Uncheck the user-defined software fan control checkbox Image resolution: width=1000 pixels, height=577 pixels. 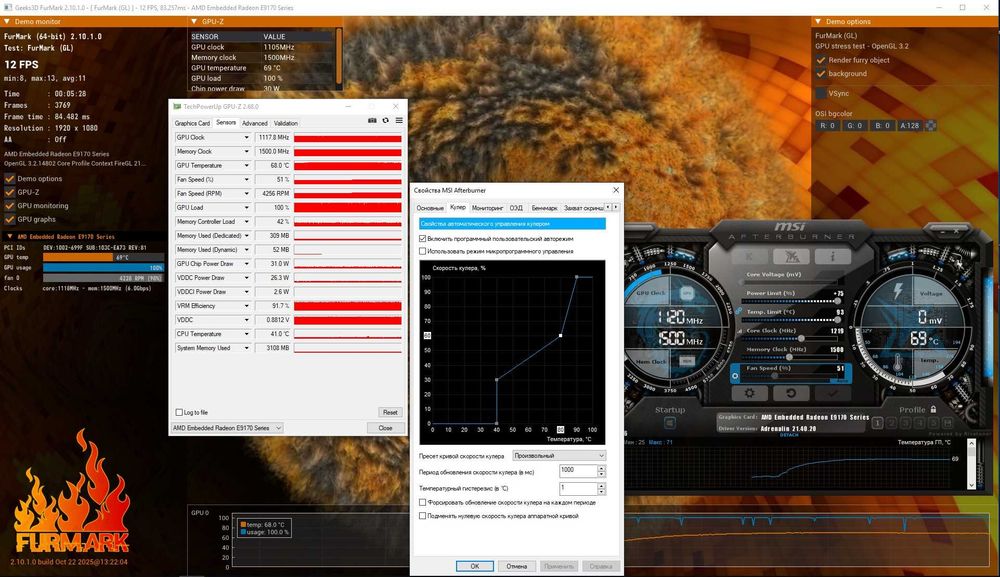(422, 238)
